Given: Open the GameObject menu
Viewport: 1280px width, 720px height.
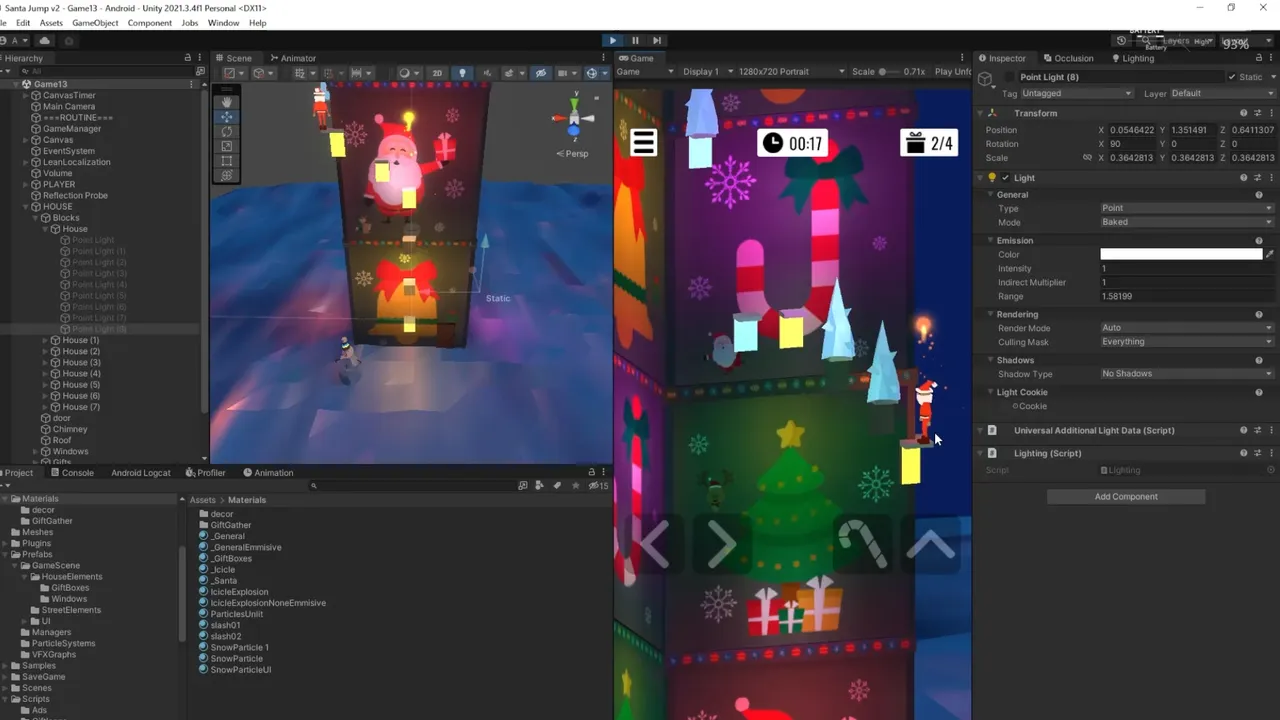Looking at the screenshot, I should point(95,23).
